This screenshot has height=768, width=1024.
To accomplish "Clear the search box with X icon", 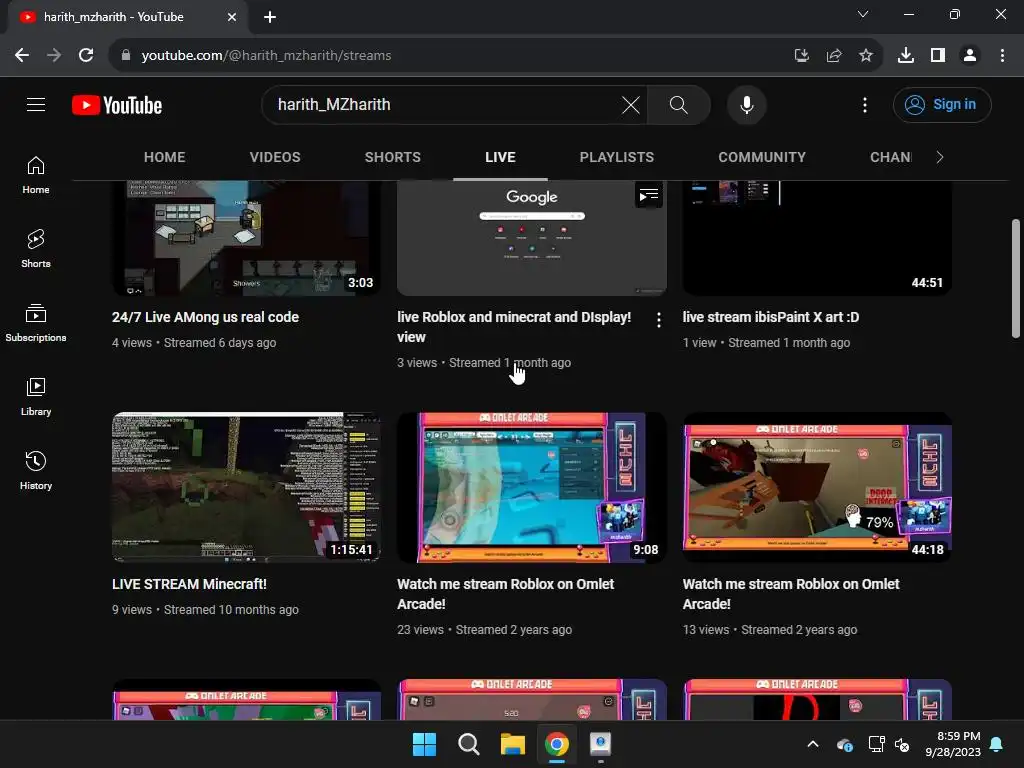I will (631, 104).
